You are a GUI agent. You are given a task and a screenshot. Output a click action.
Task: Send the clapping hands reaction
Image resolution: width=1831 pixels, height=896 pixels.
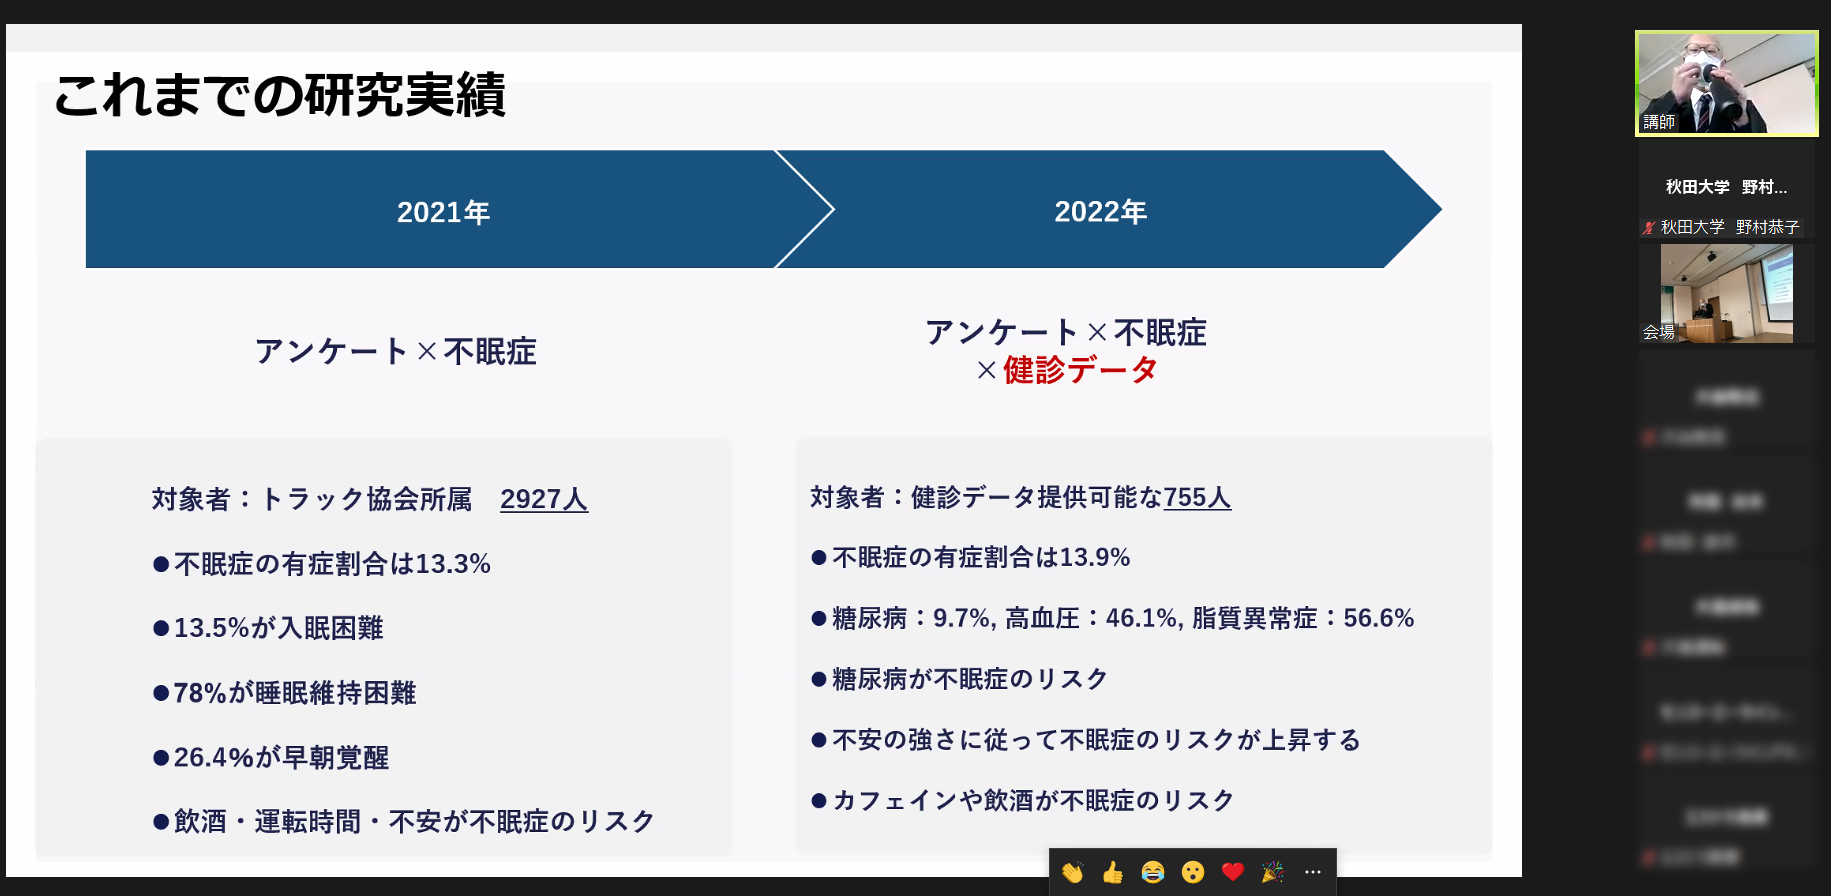[1072, 873]
